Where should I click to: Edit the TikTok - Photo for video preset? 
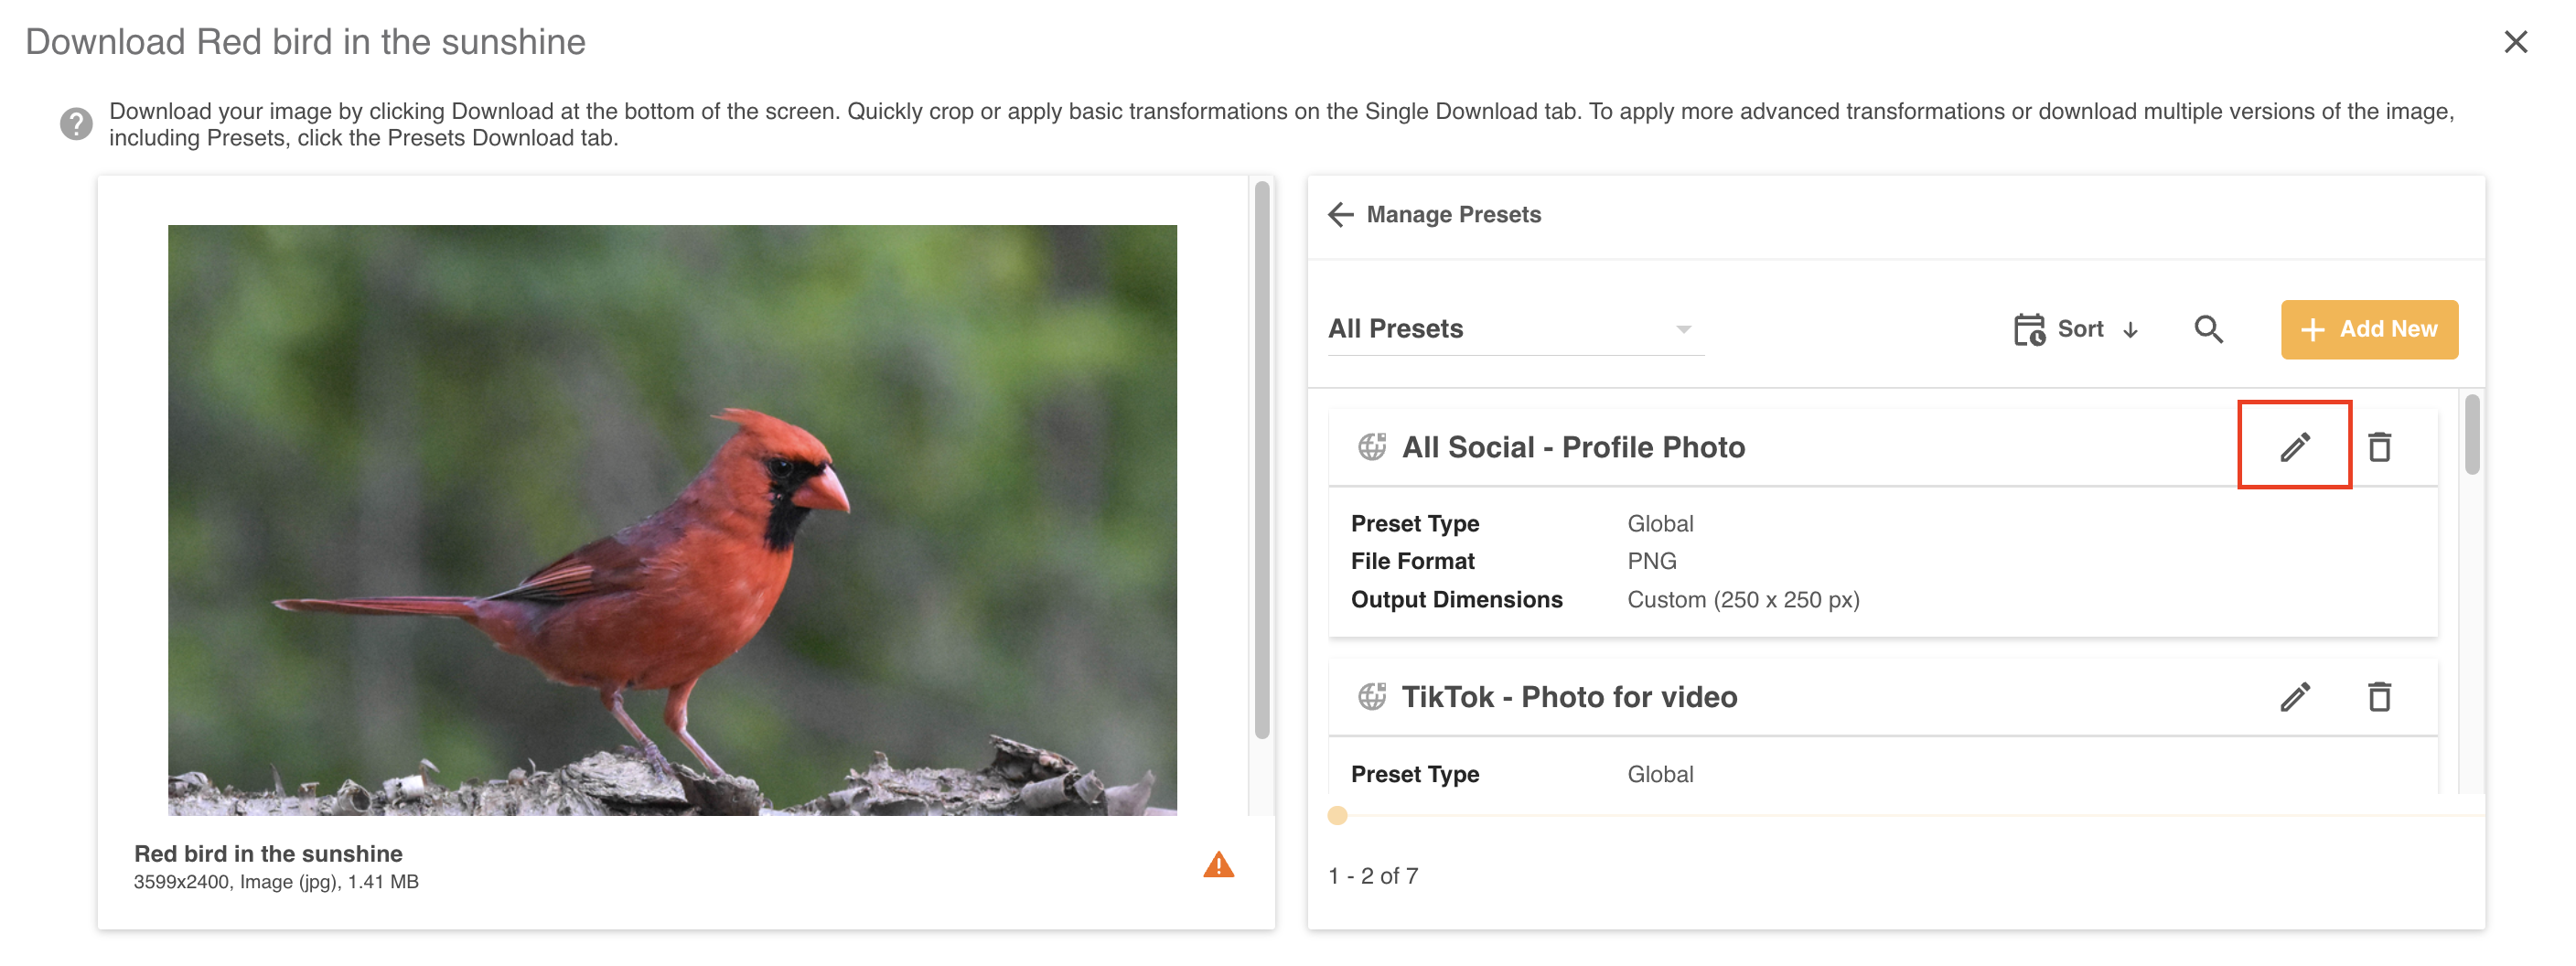pos(2294,696)
